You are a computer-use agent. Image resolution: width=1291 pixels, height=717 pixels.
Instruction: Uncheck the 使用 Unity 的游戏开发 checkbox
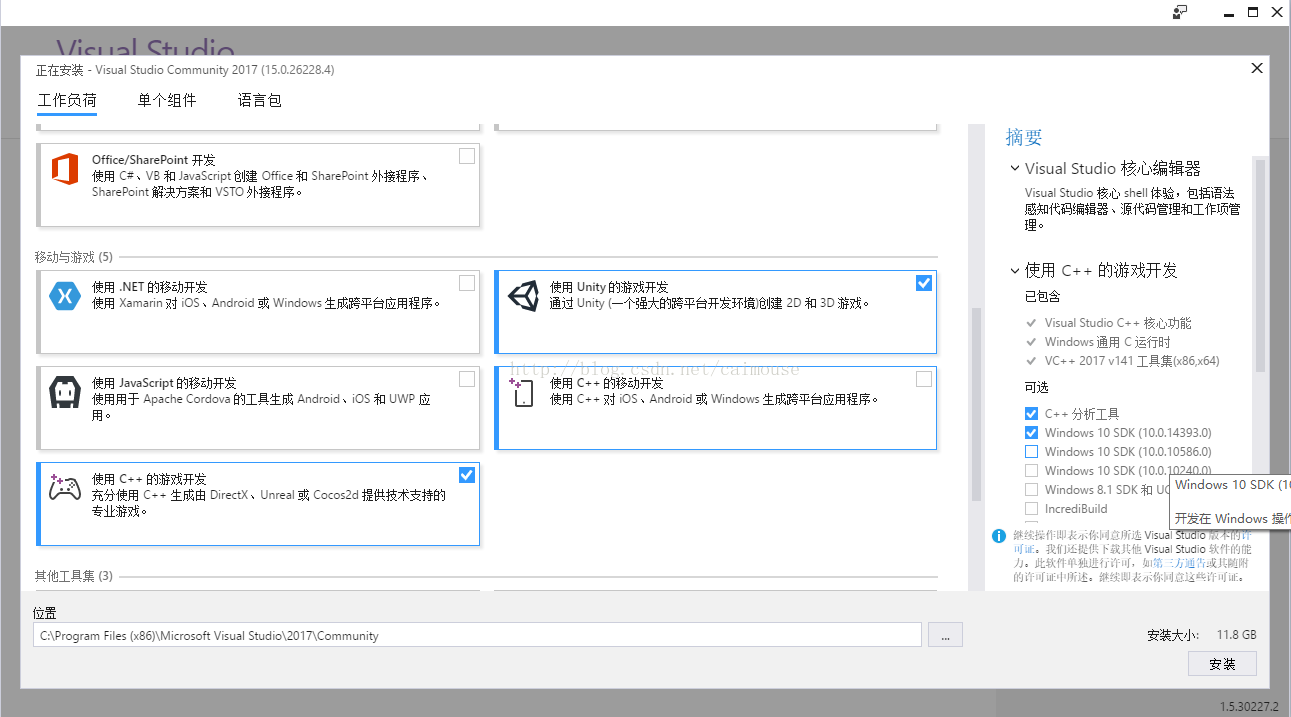click(924, 283)
